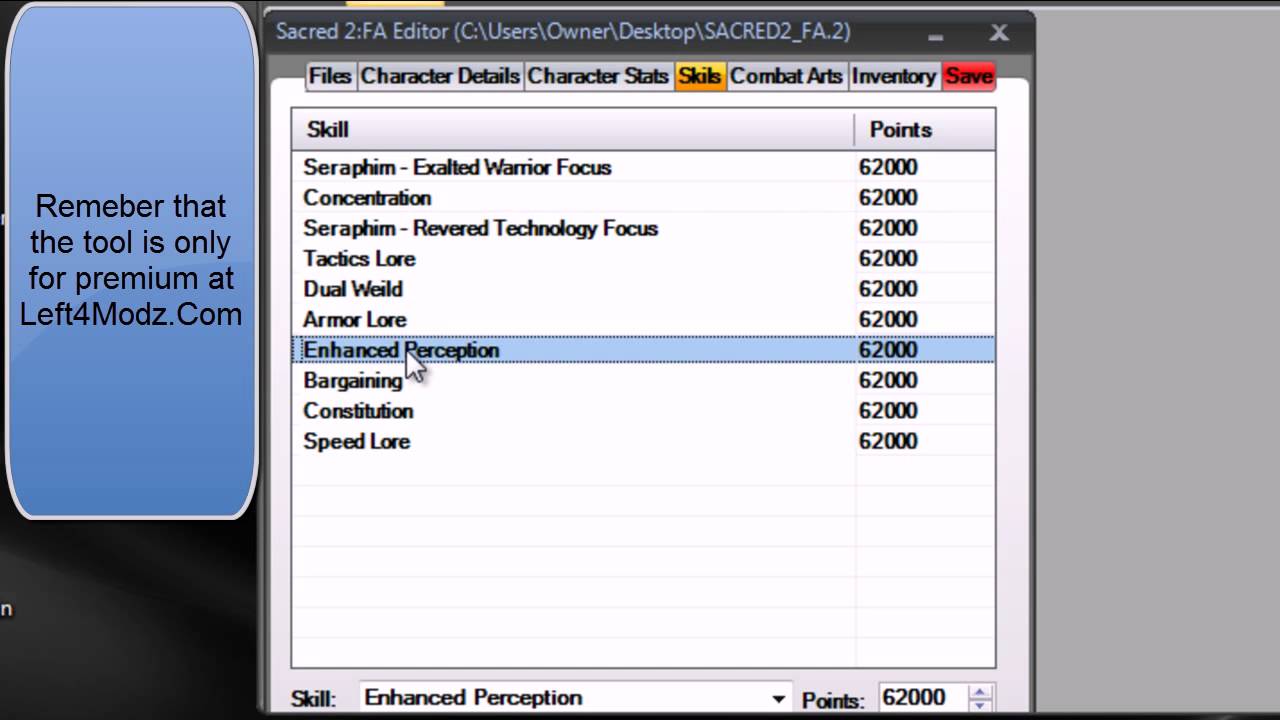Screen dimensions: 1280x720
Task: Click the Points column header
Action: (925, 130)
